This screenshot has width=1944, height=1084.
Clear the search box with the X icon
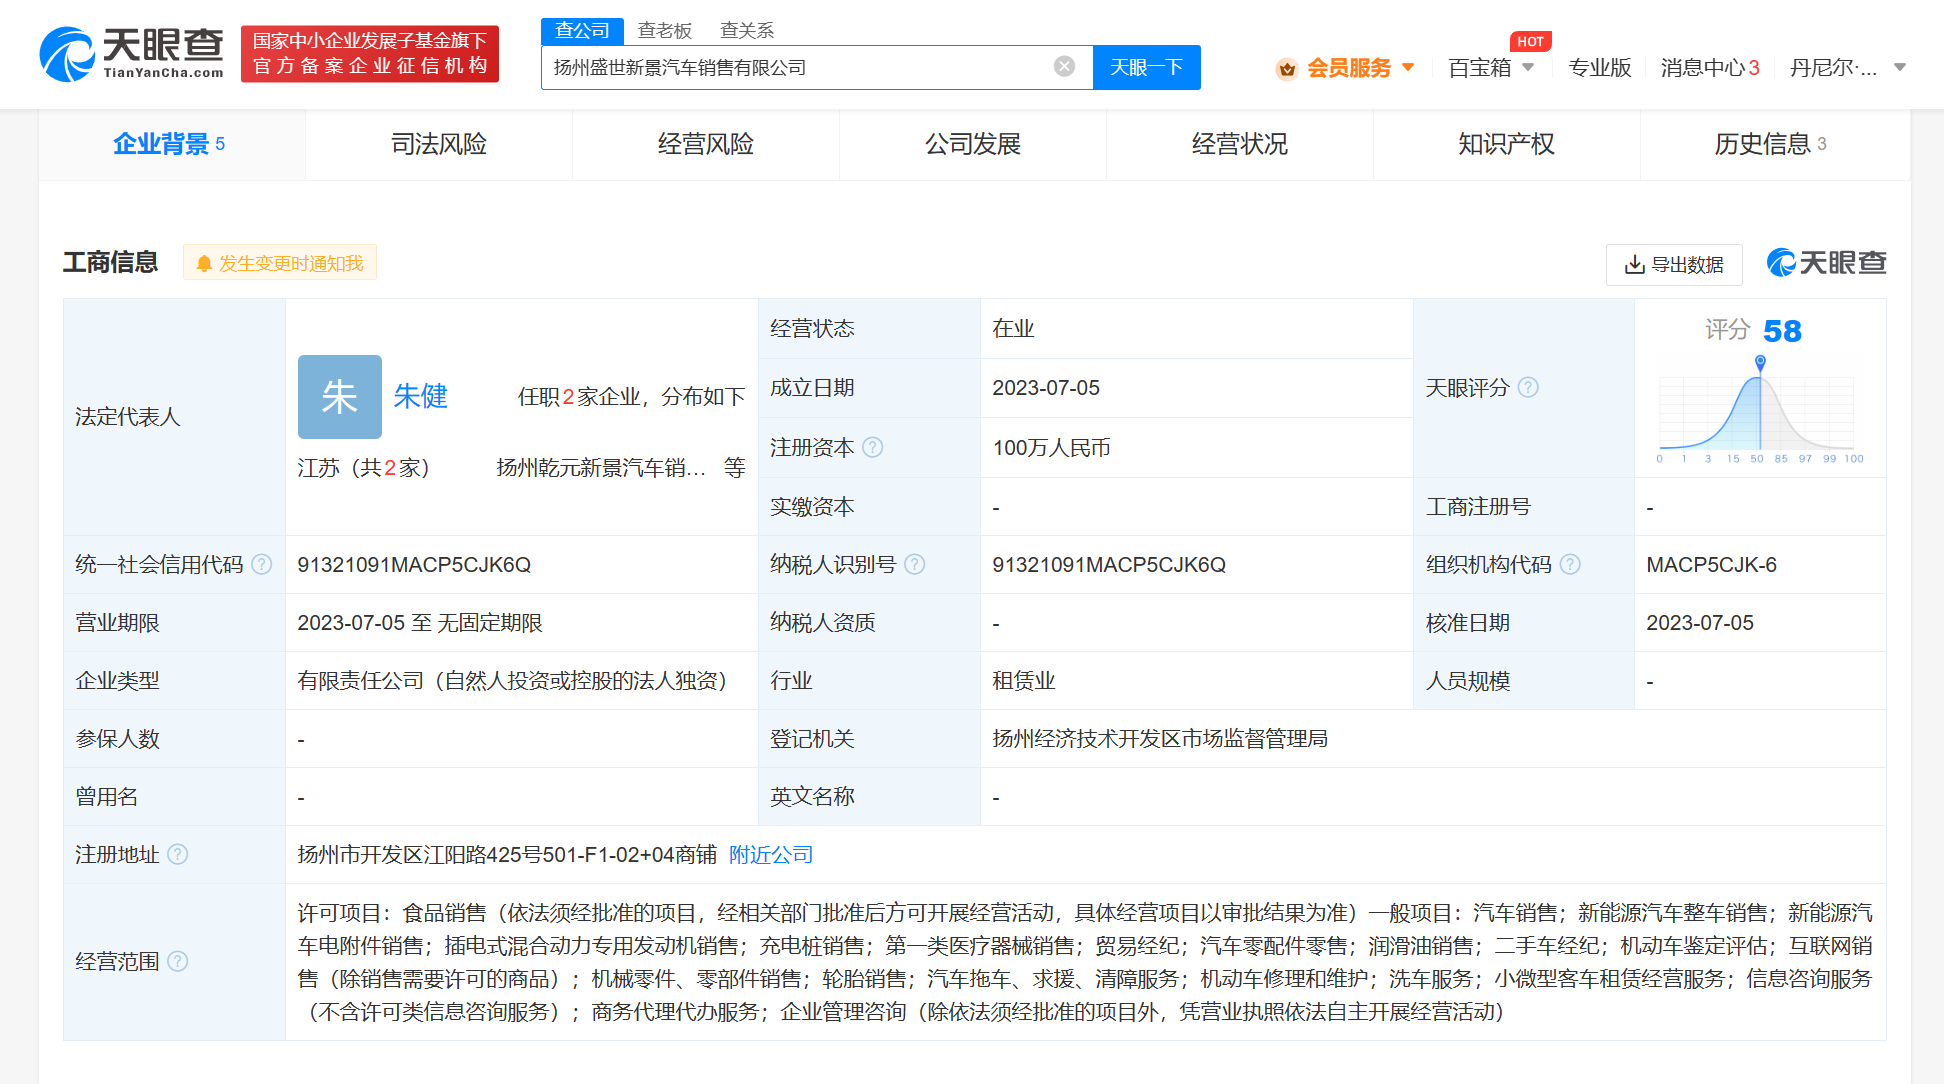point(1064,66)
